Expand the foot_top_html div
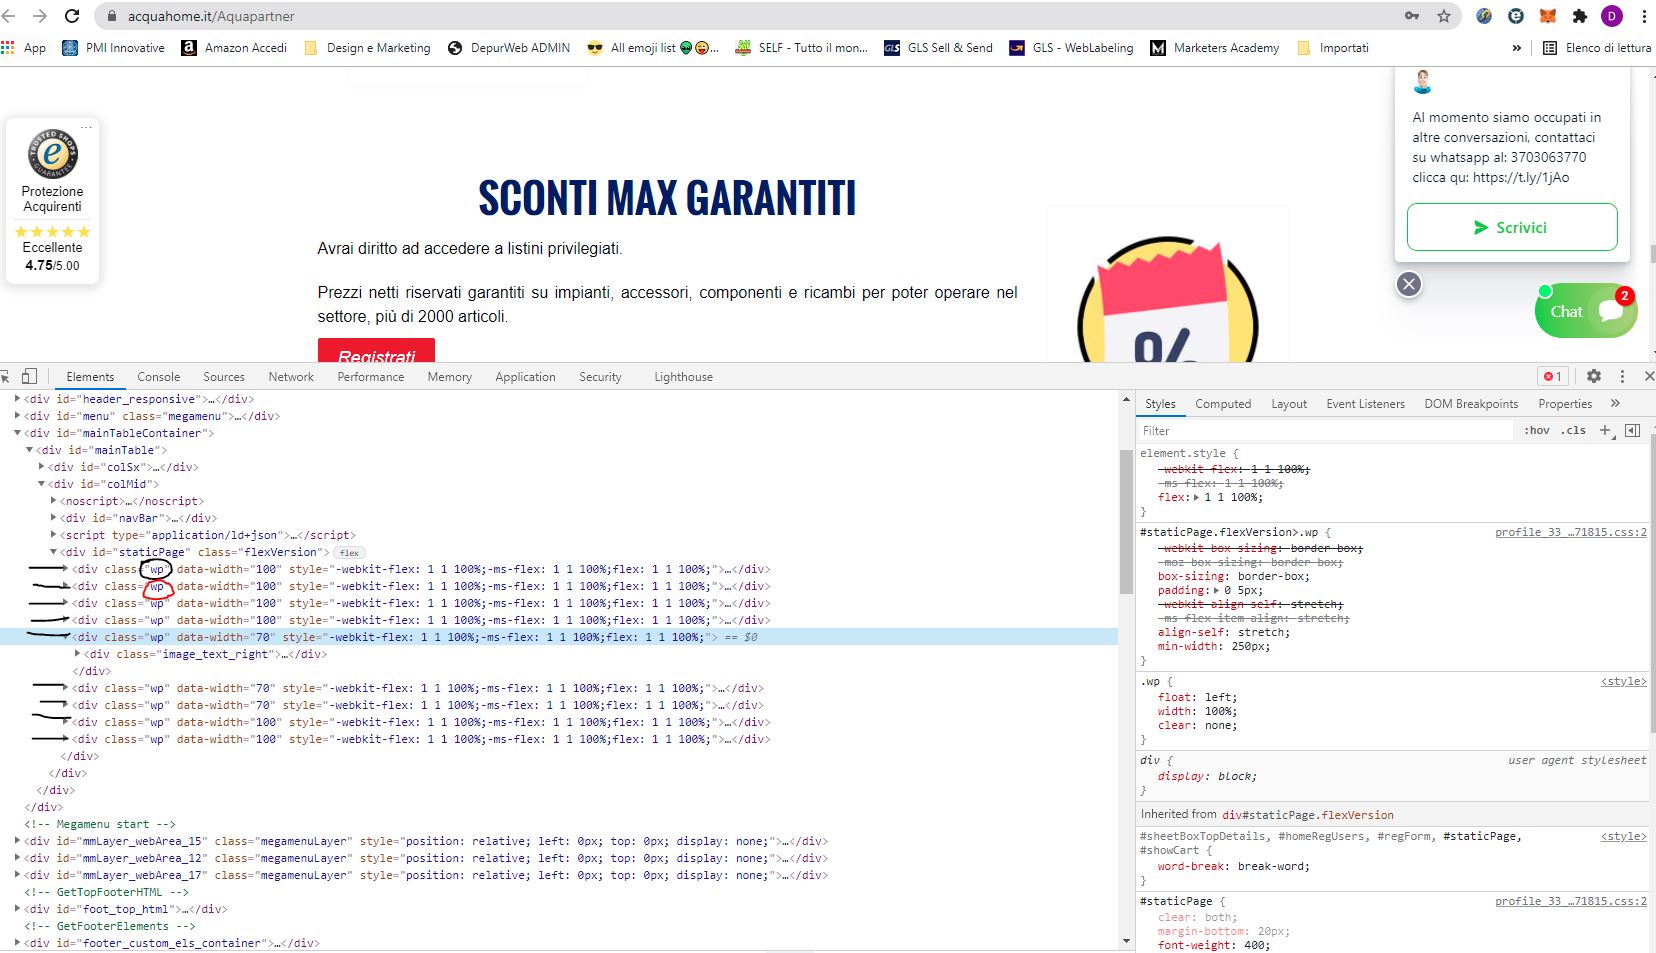 point(17,909)
